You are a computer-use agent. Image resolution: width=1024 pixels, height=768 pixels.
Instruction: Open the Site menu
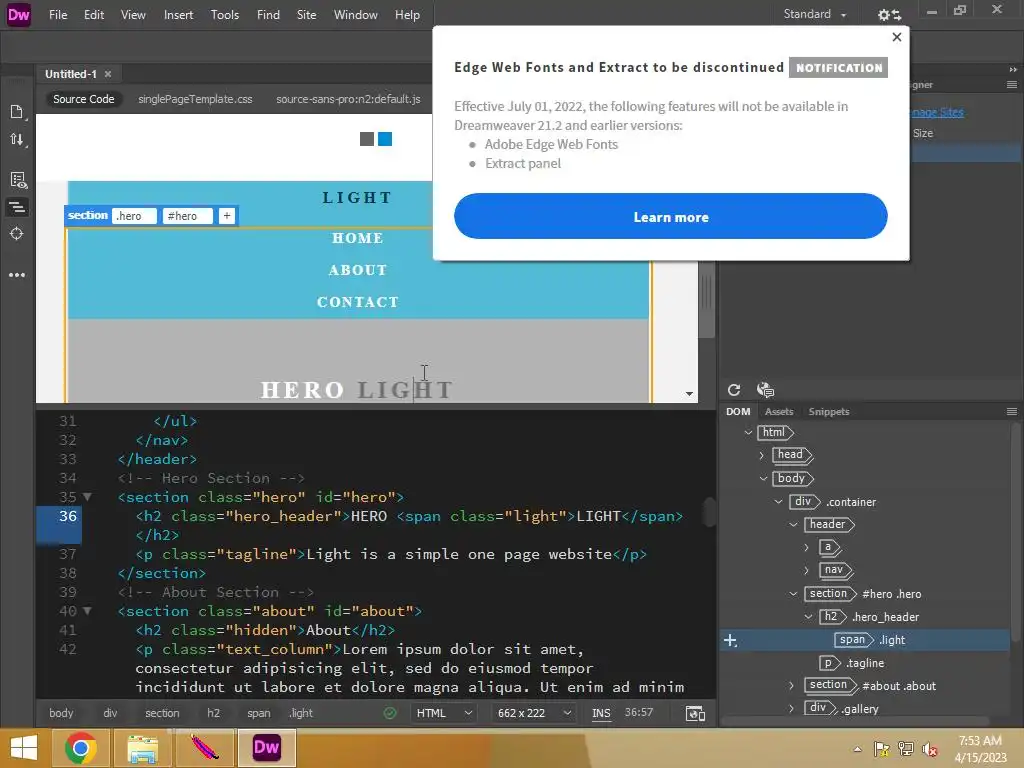pos(306,14)
